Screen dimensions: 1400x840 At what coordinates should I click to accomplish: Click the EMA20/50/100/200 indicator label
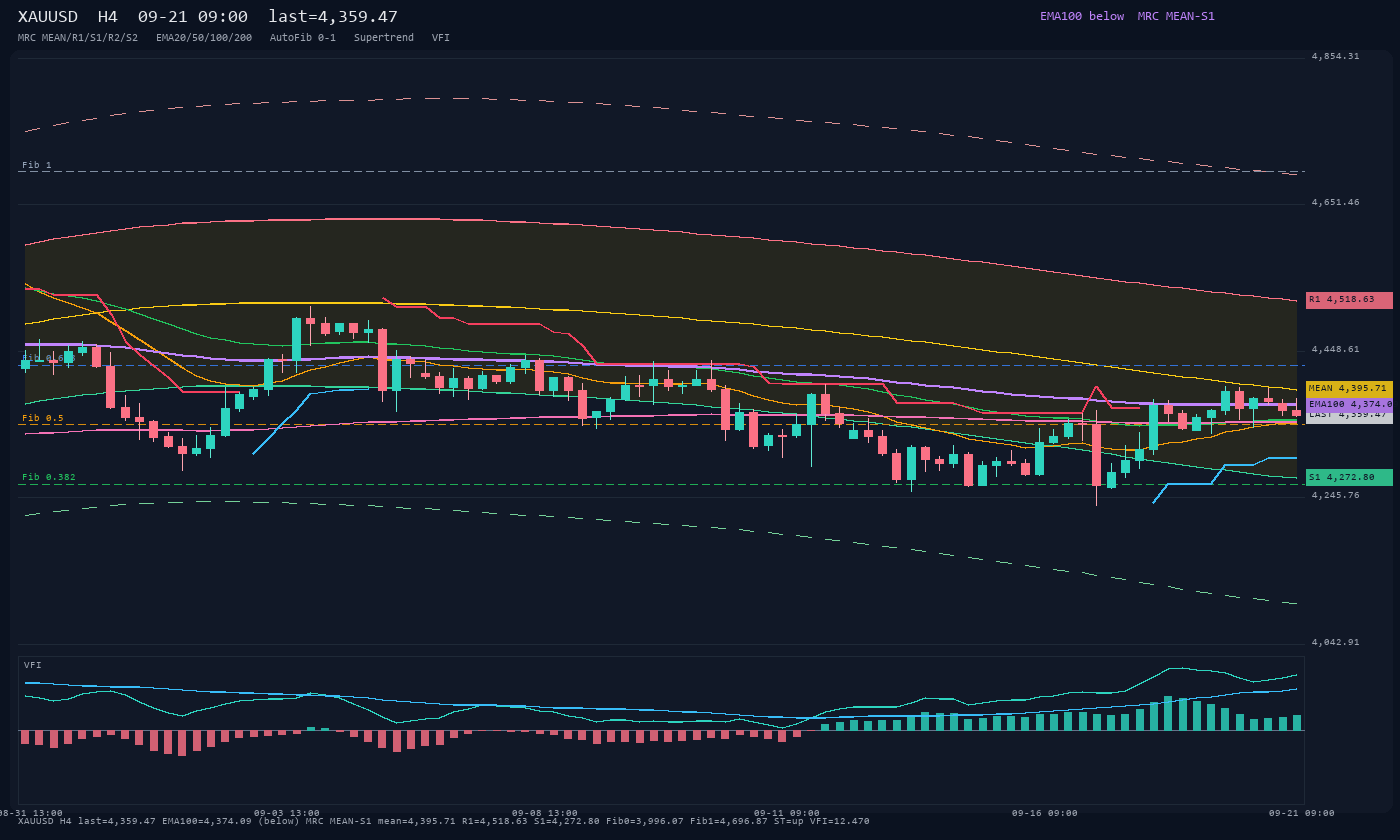(204, 38)
